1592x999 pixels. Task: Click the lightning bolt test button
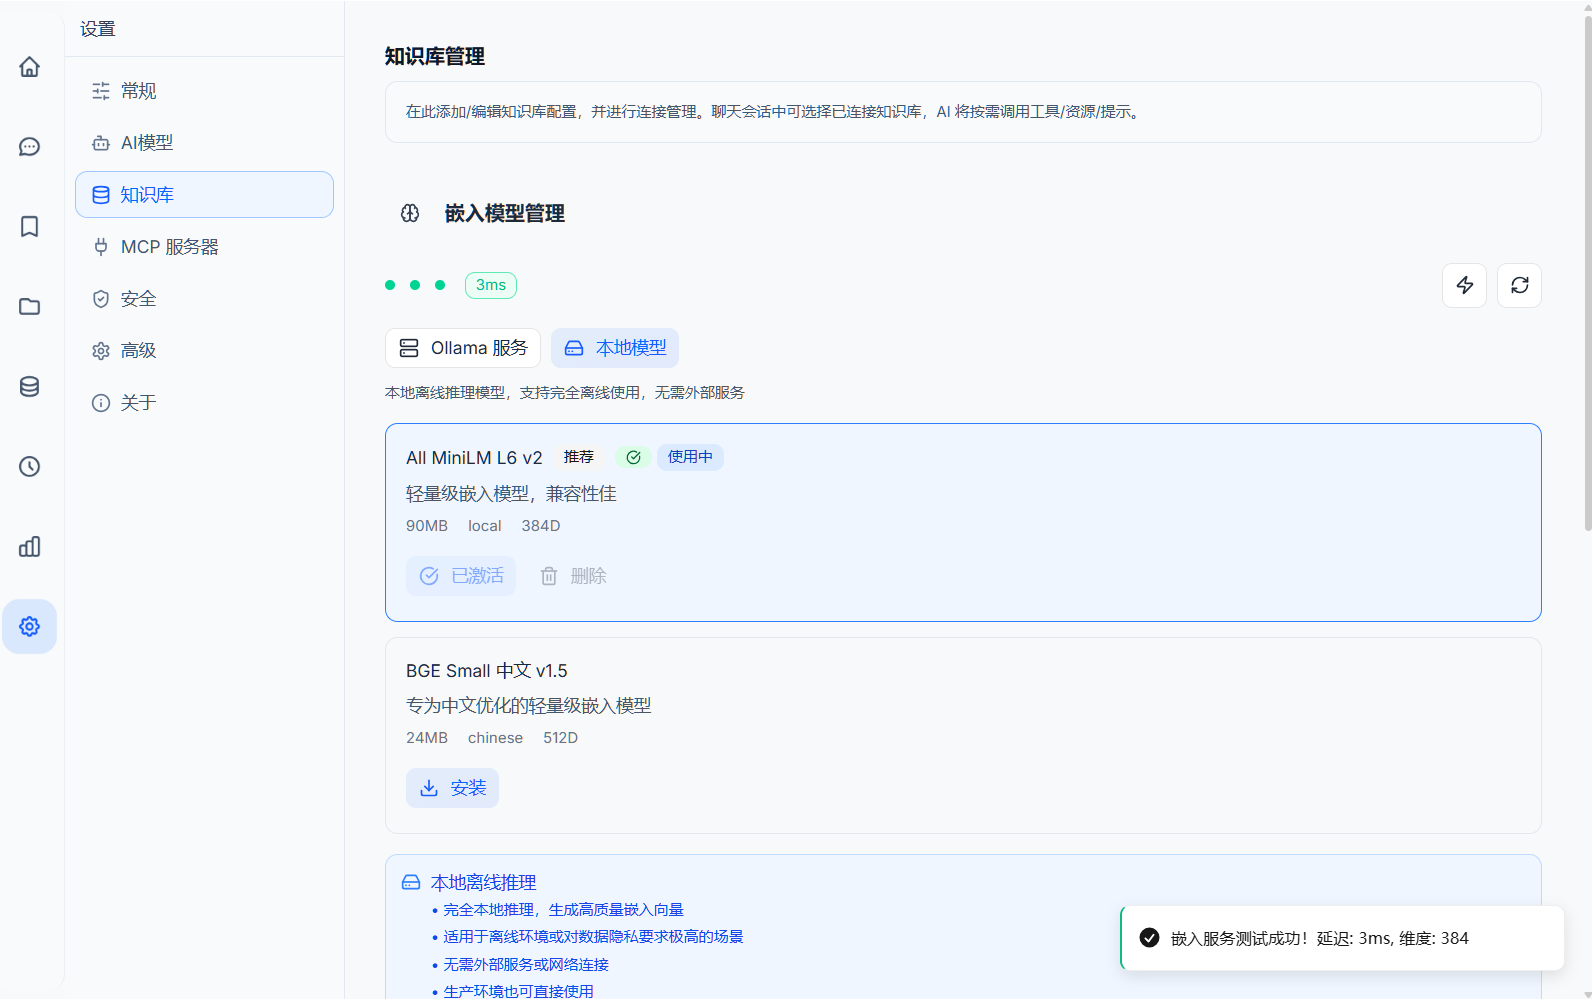pos(1464,286)
